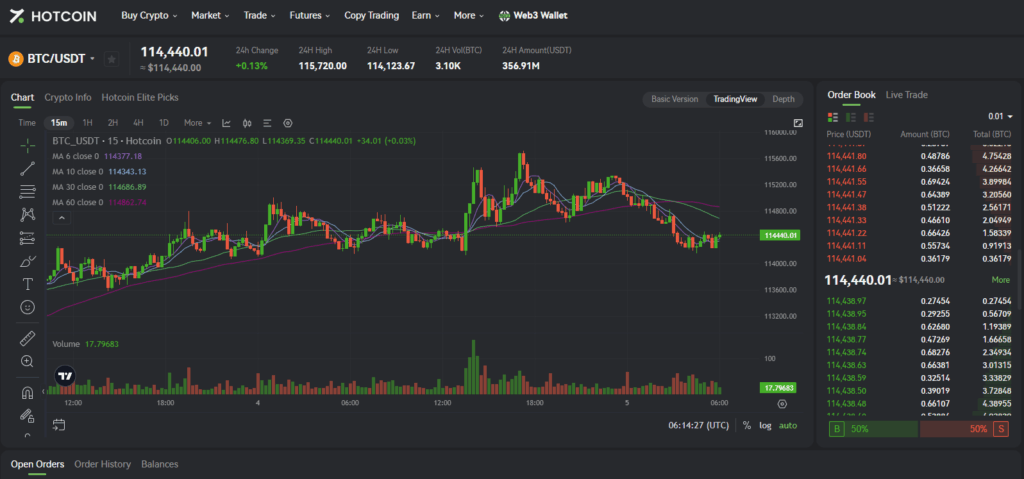Screen dimensions: 1024x479
Task: Select the text annotation tool
Action: click(x=27, y=284)
